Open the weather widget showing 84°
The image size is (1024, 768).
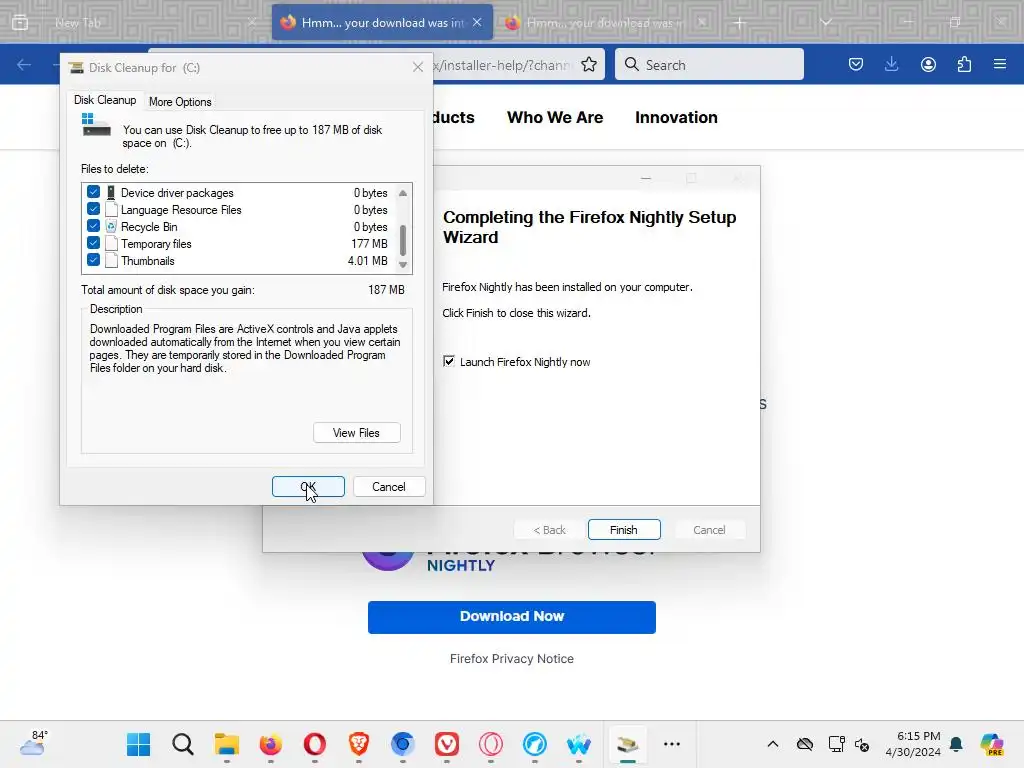pyautogui.click(x=33, y=744)
